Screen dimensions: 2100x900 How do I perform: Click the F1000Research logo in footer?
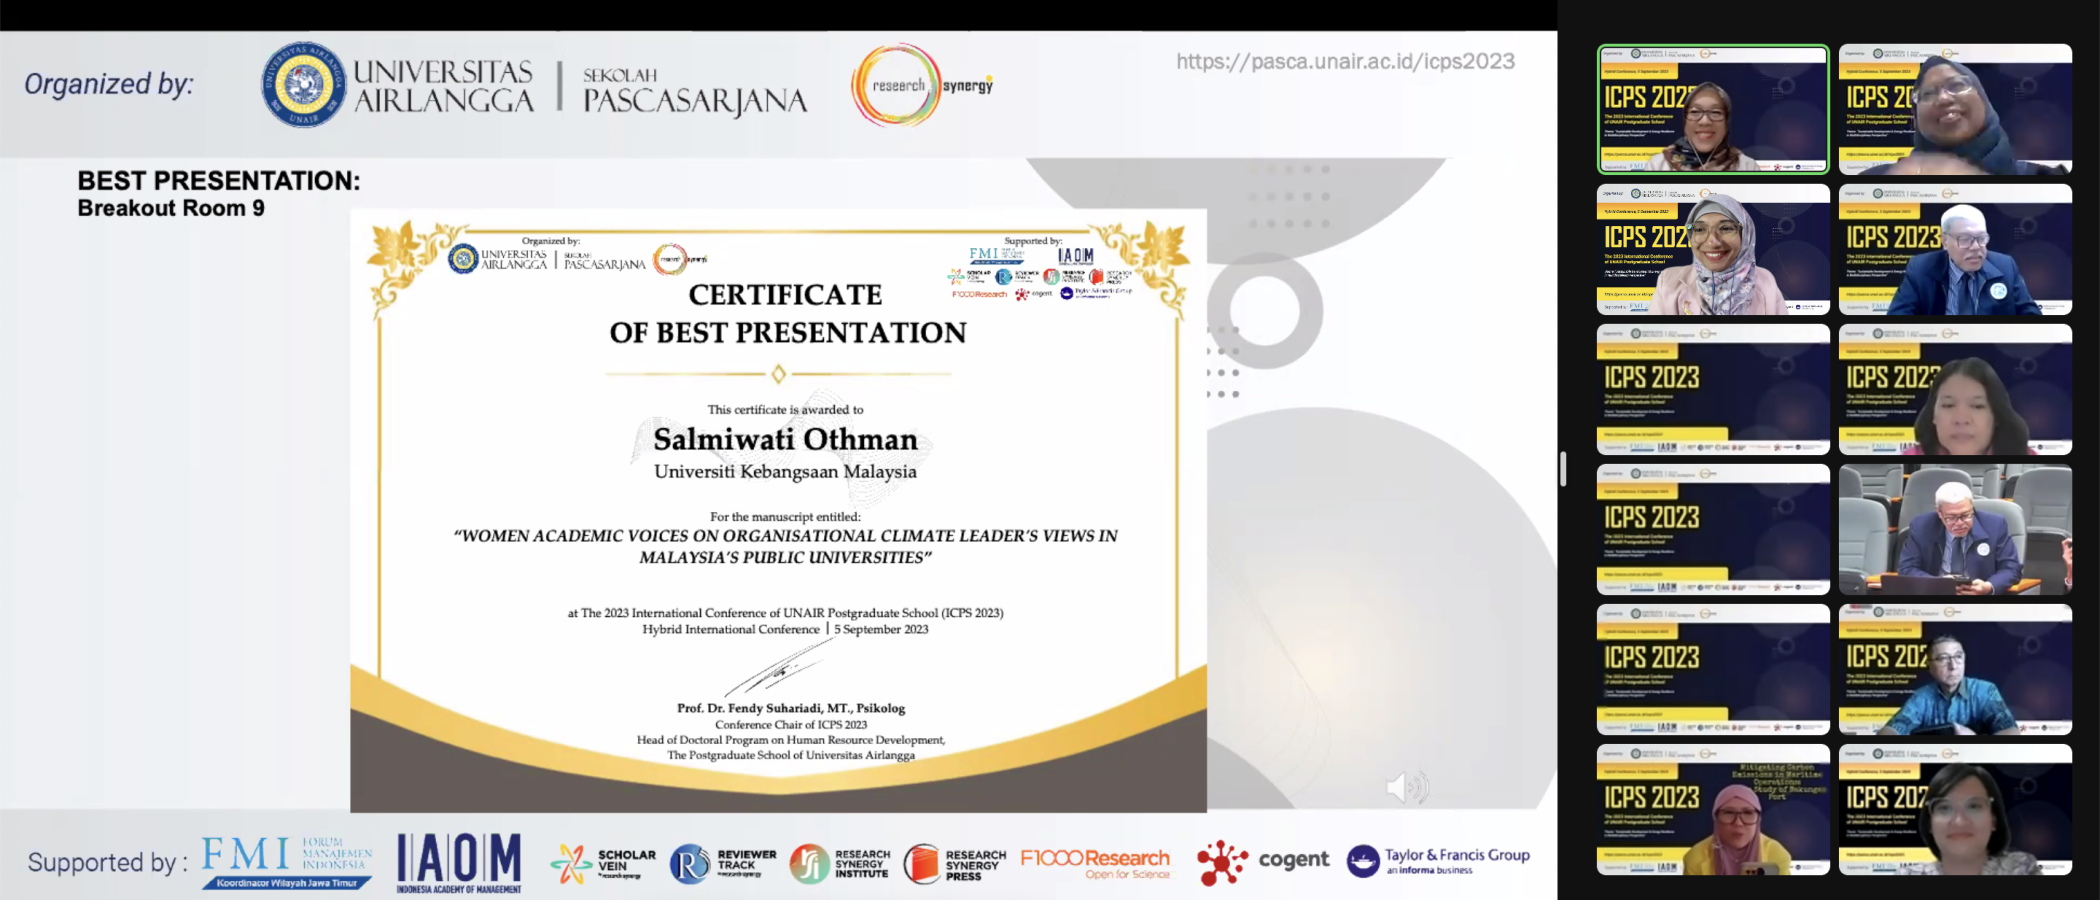pos(1095,863)
